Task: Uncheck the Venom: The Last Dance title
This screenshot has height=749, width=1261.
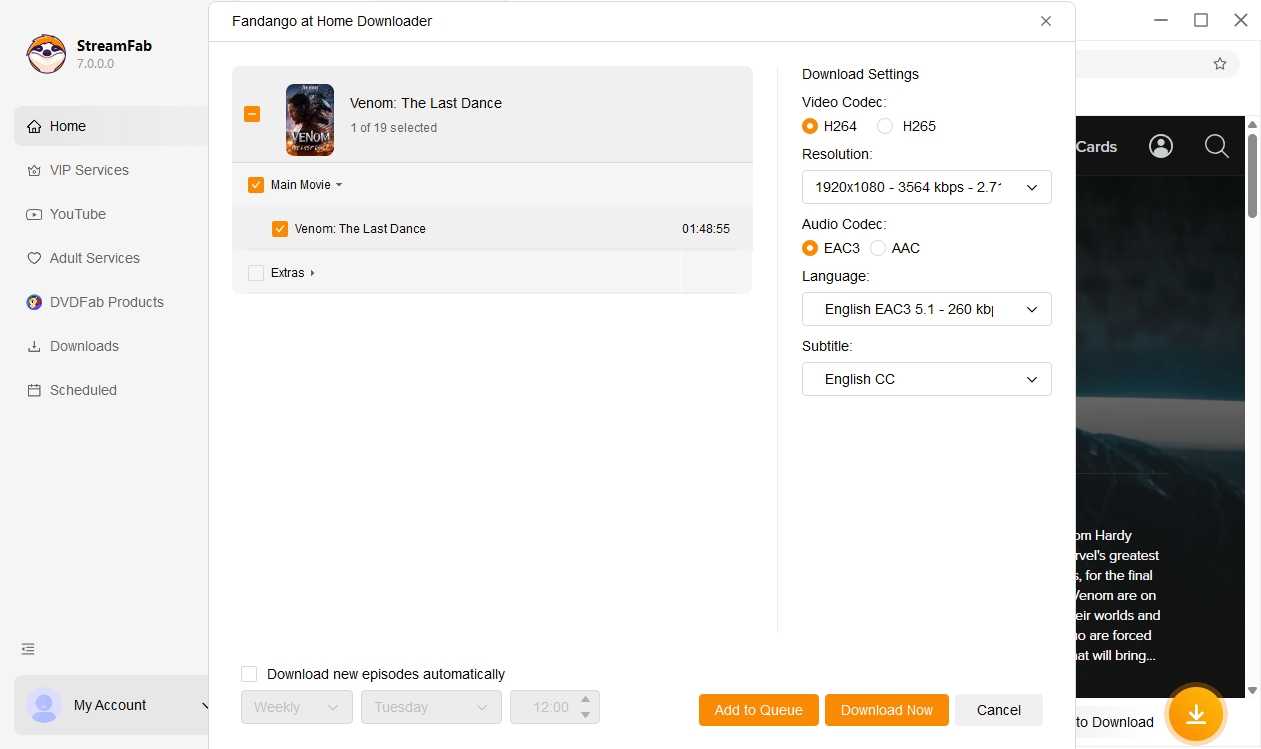Action: click(x=280, y=228)
